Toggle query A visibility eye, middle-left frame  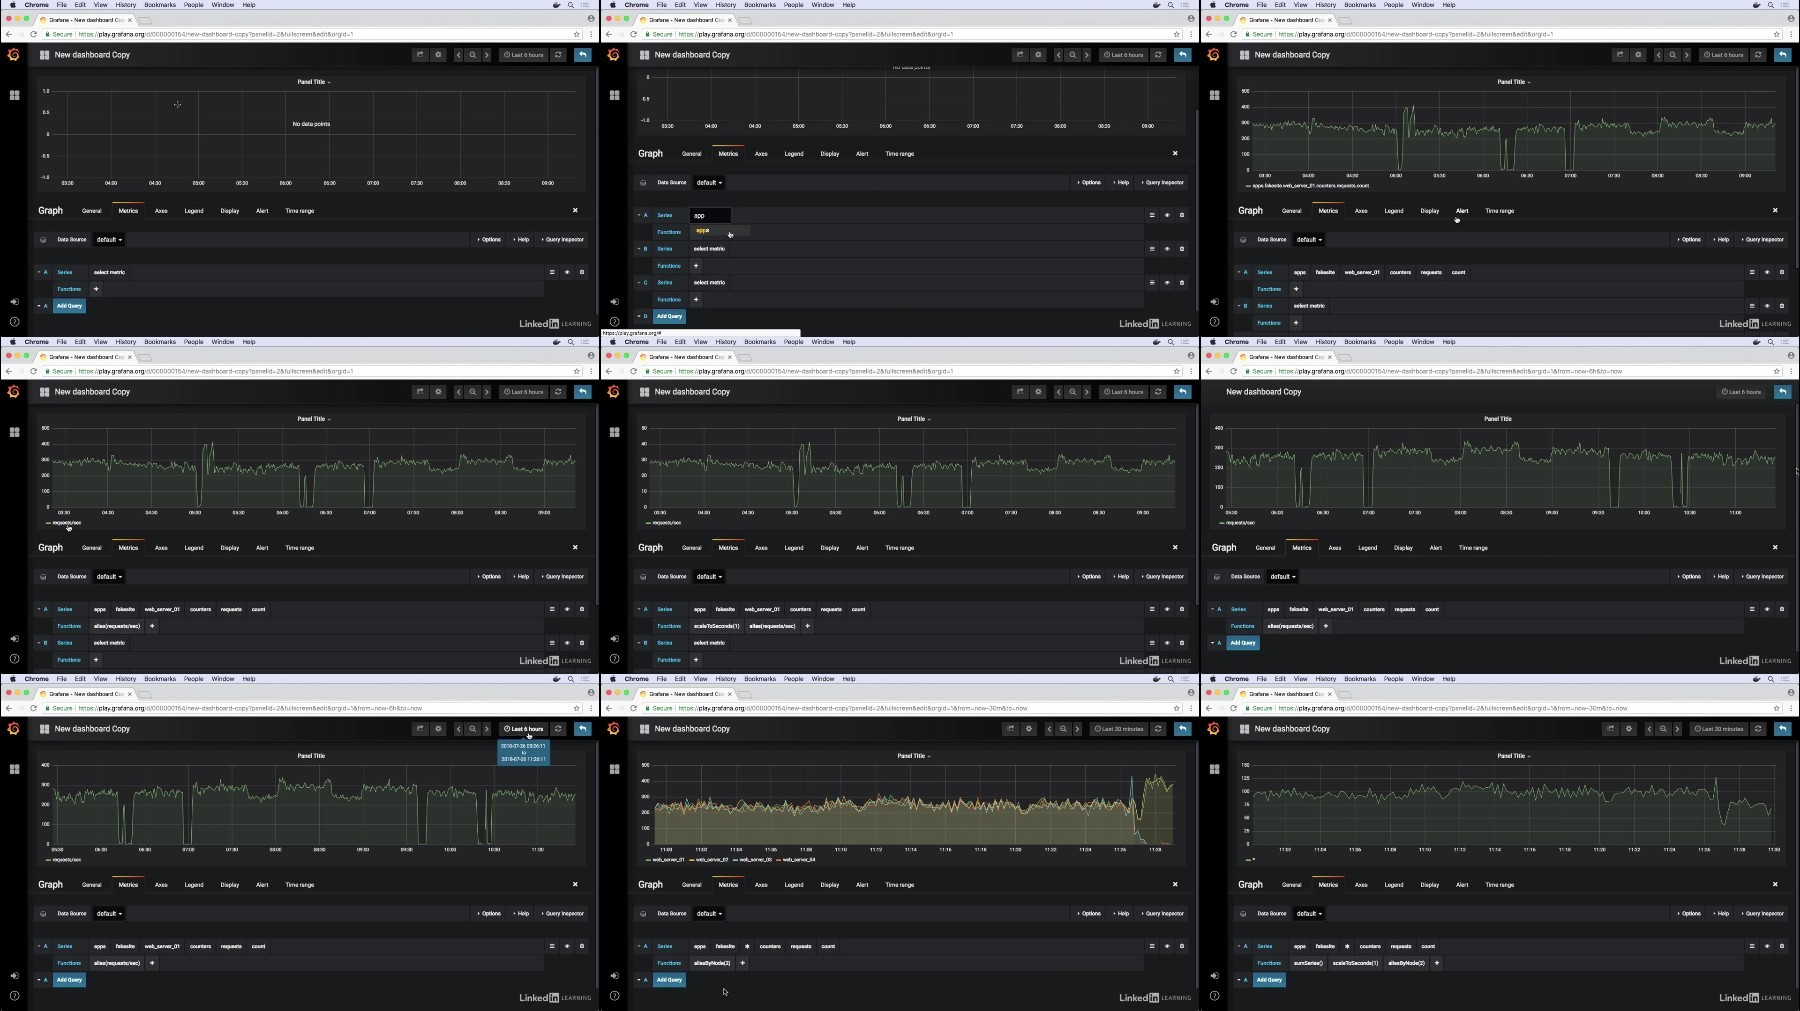[x=567, y=609]
